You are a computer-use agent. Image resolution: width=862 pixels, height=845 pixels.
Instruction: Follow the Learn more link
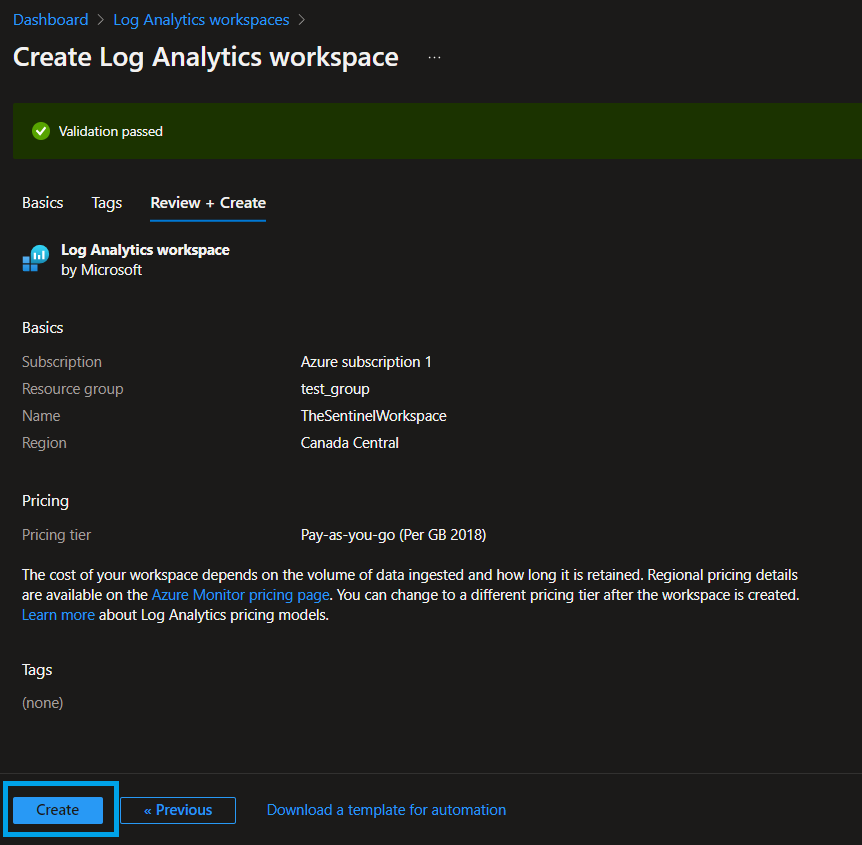coord(58,615)
